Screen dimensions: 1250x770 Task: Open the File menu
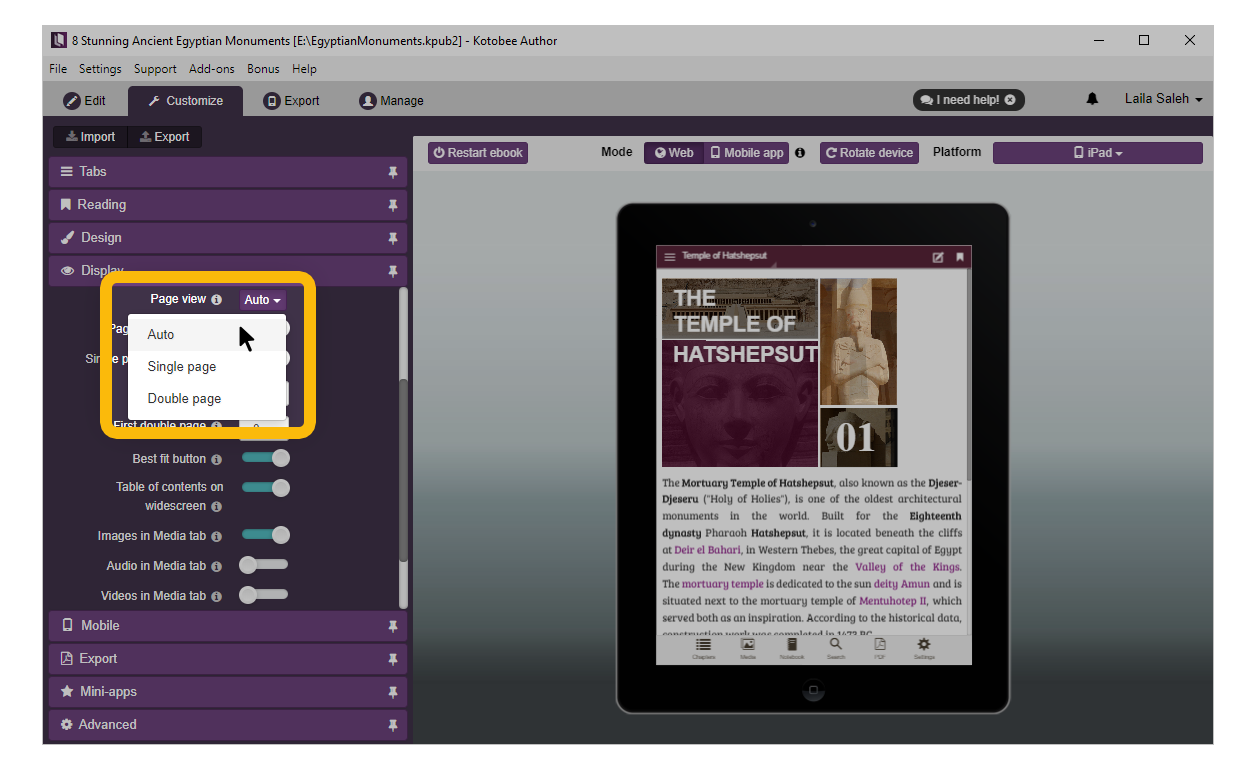[58, 69]
